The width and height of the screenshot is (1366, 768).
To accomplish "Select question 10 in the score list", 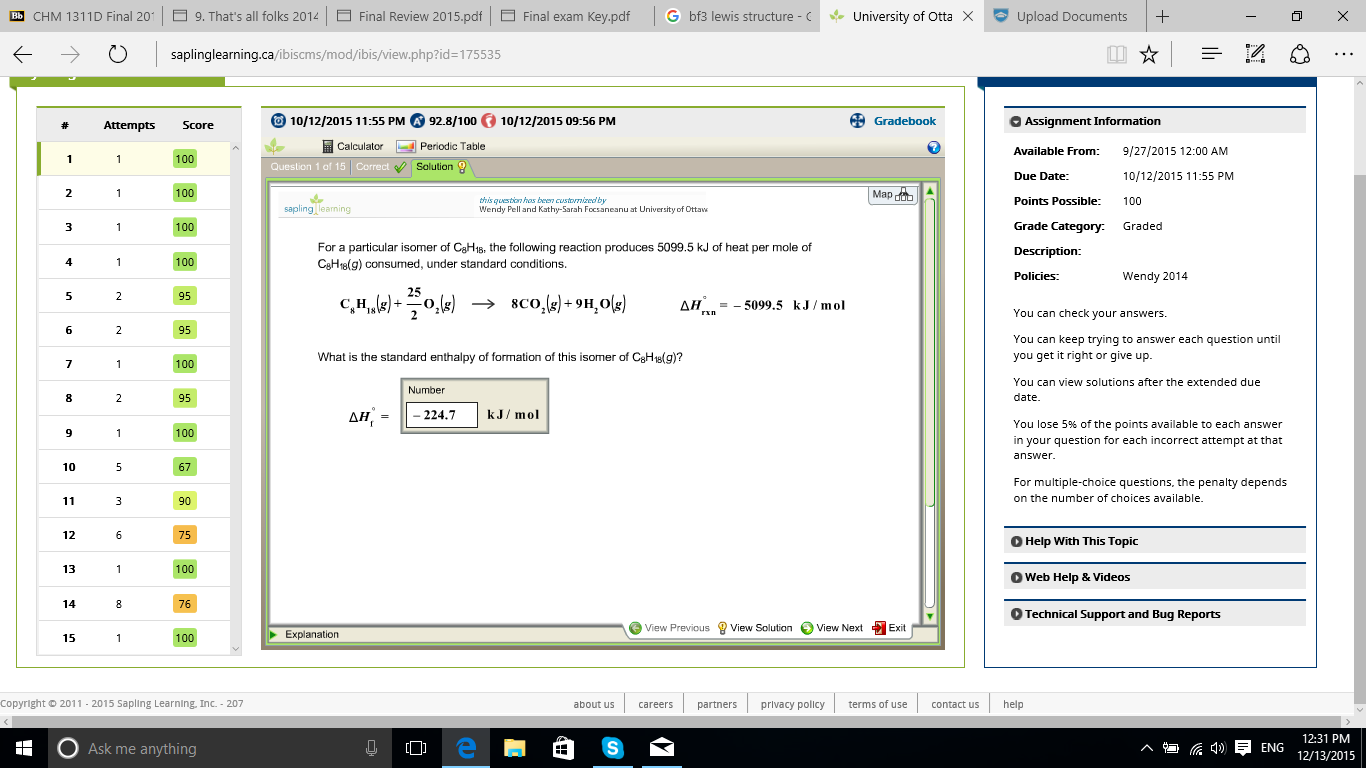I will [x=69, y=467].
